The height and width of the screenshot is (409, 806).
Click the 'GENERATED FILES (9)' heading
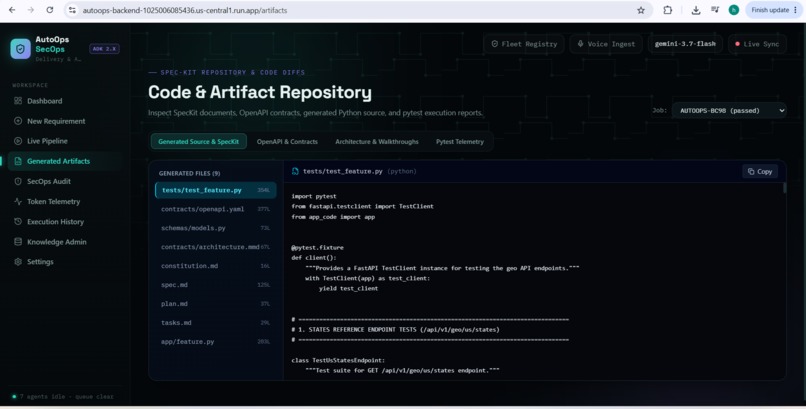click(x=189, y=173)
